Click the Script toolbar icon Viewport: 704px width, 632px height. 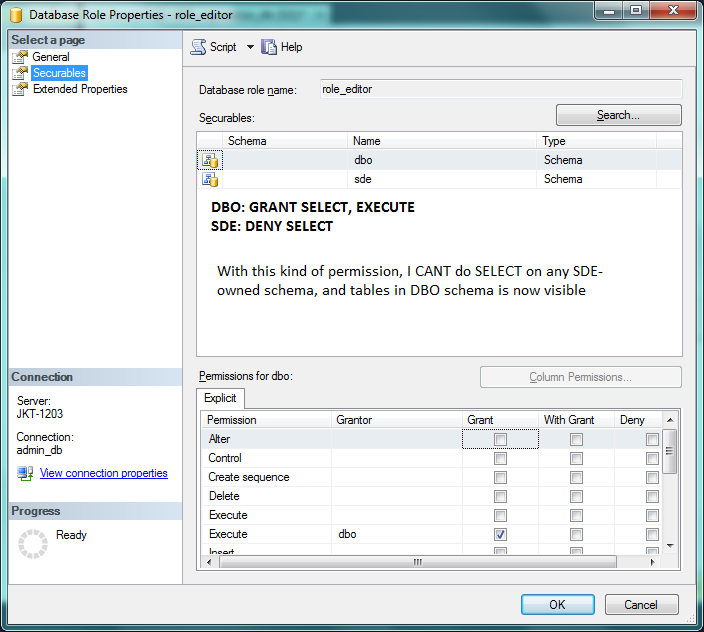click(198, 47)
